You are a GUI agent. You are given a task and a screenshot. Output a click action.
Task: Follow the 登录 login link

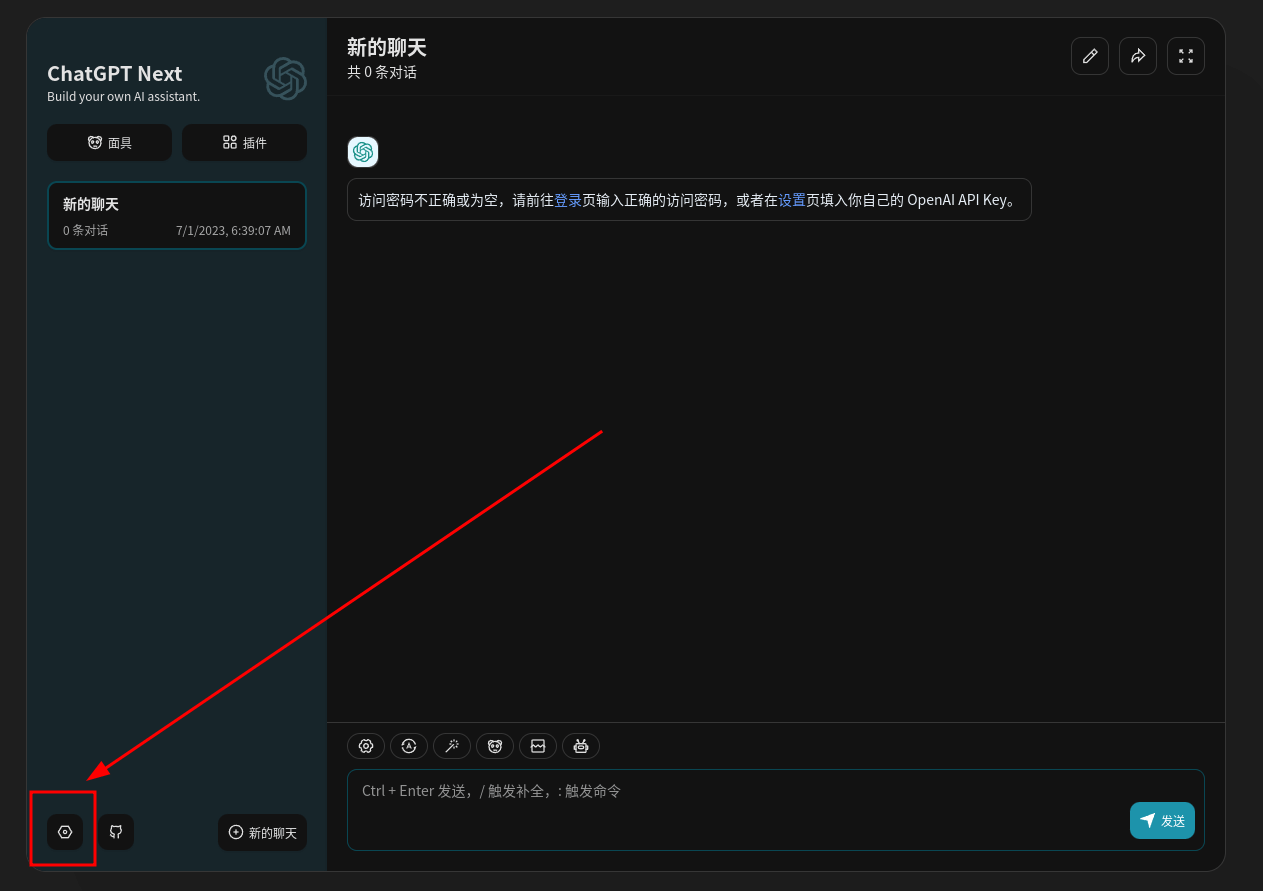[x=568, y=199]
